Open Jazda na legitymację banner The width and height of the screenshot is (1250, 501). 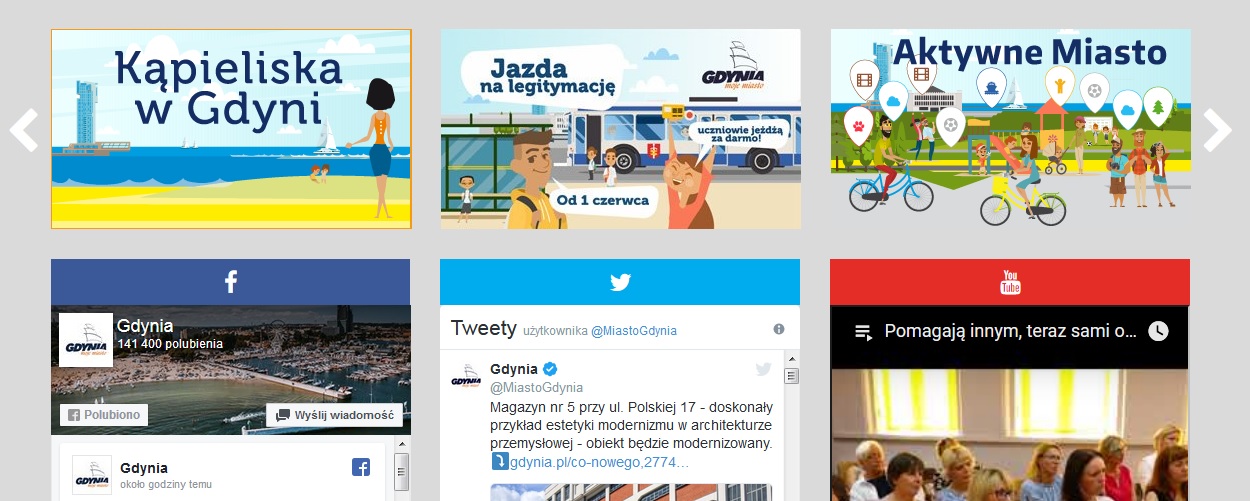(x=621, y=129)
